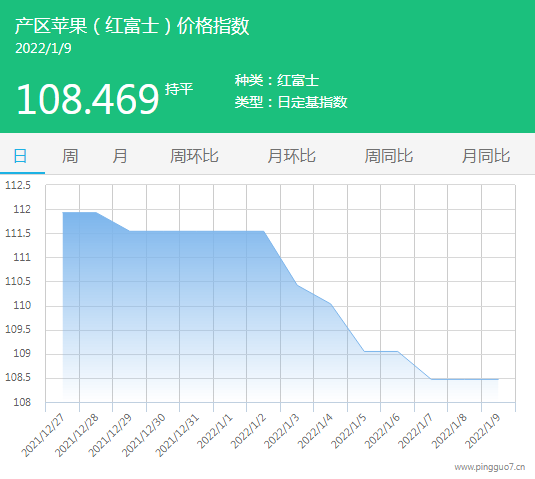The image size is (535, 479).
Task: Click the 2022/1/7 date label
Action: coord(416,431)
